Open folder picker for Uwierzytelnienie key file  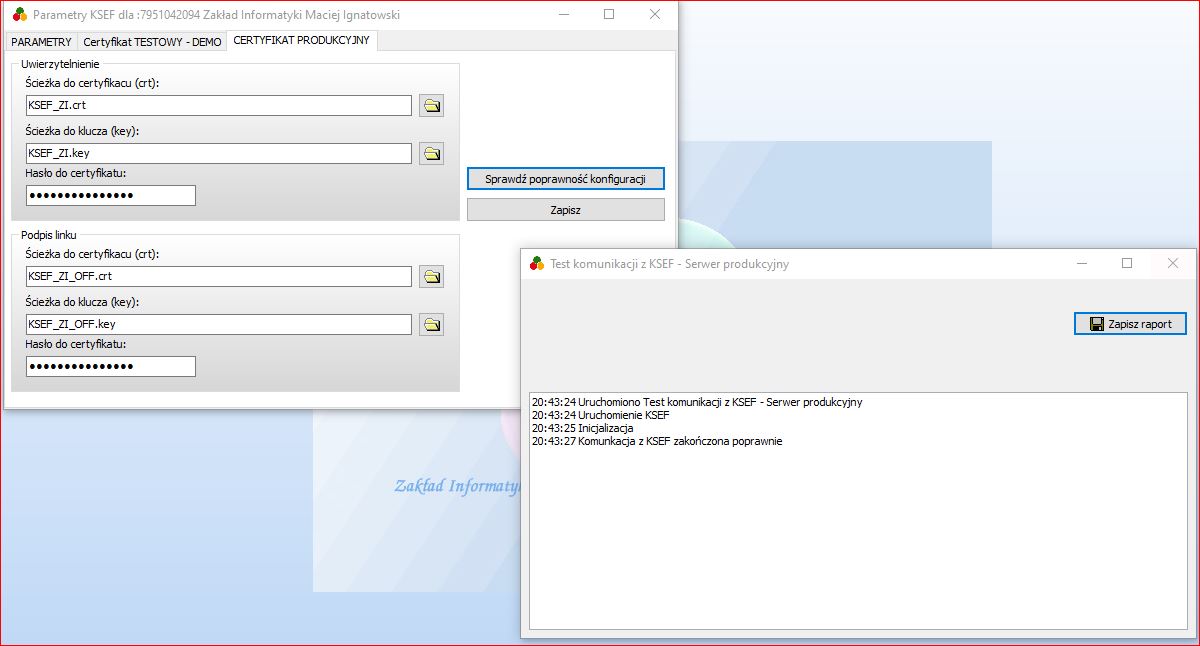[x=431, y=154]
